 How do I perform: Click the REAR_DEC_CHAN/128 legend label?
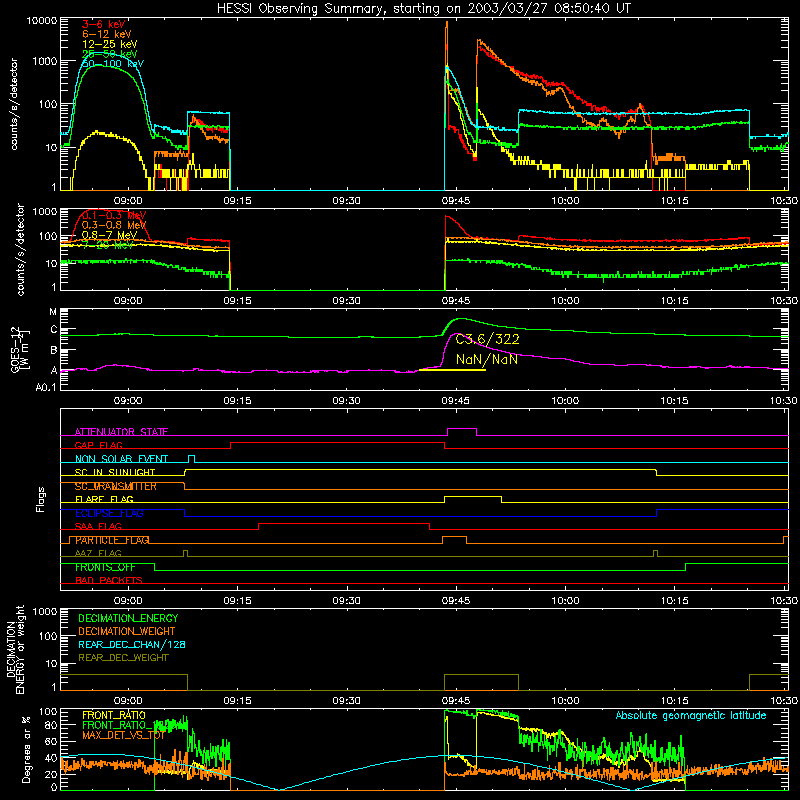pyautogui.click(x=132, y=644)
